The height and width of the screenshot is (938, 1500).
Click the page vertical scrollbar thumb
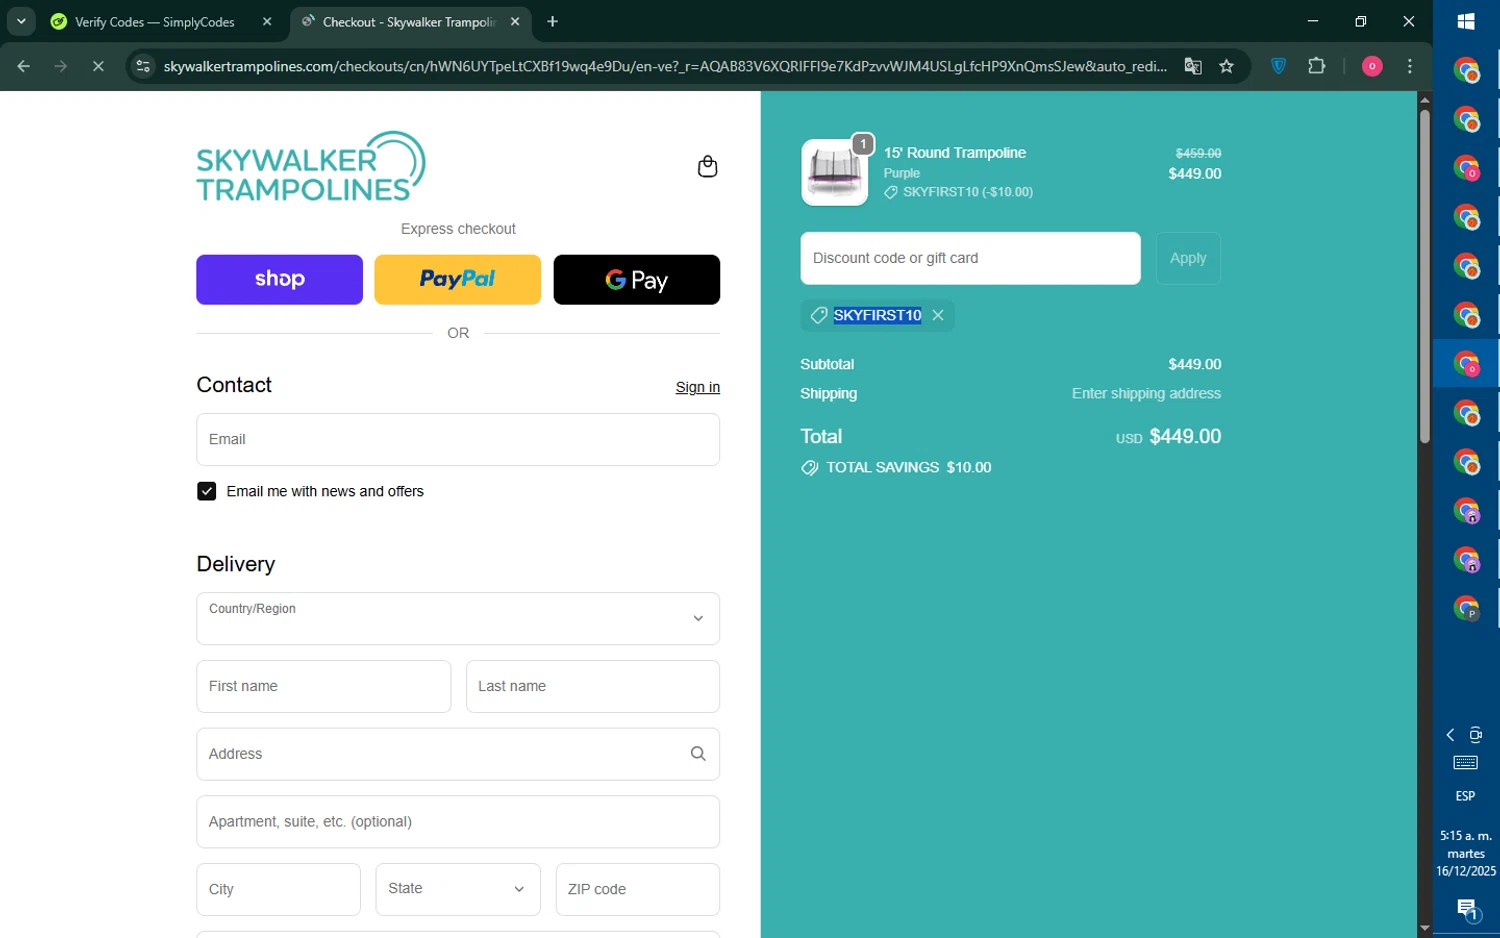click(x=1424, y=275)
